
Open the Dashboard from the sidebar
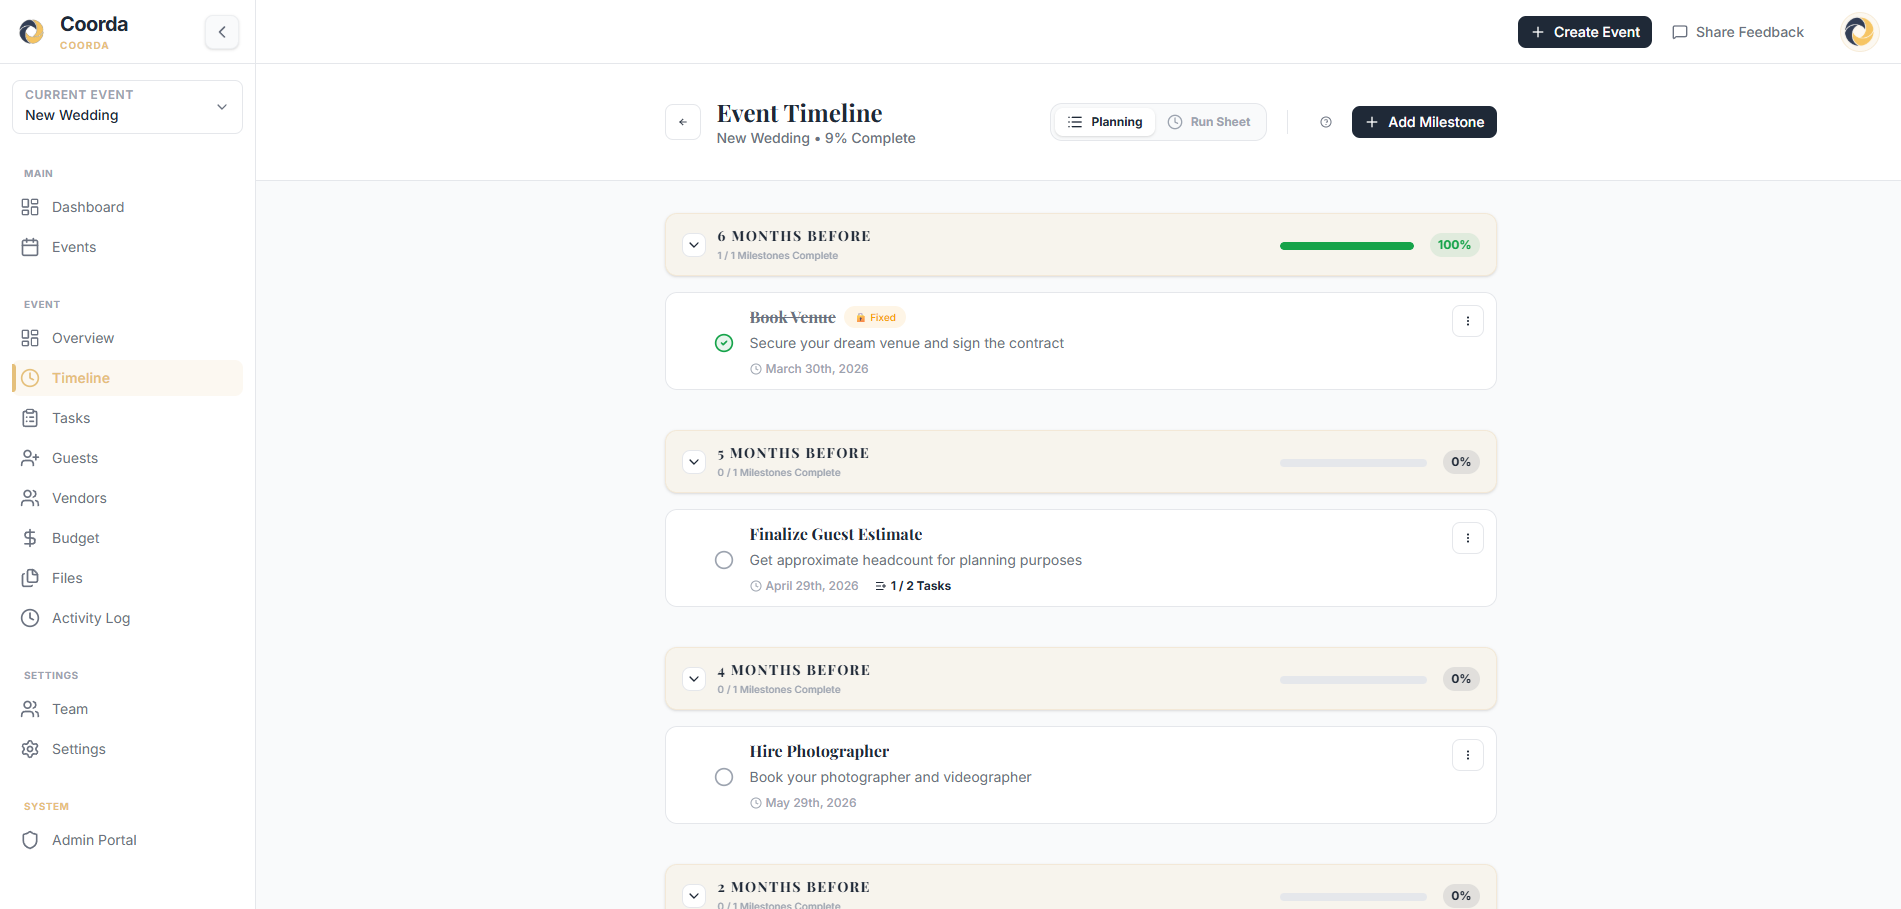(31, 207)
